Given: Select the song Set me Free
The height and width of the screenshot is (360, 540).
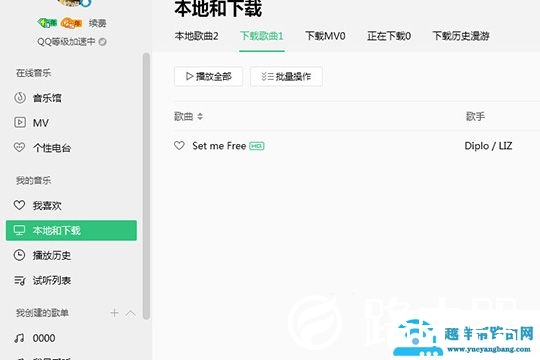Looking at the screenshot, I should point(219,146).
